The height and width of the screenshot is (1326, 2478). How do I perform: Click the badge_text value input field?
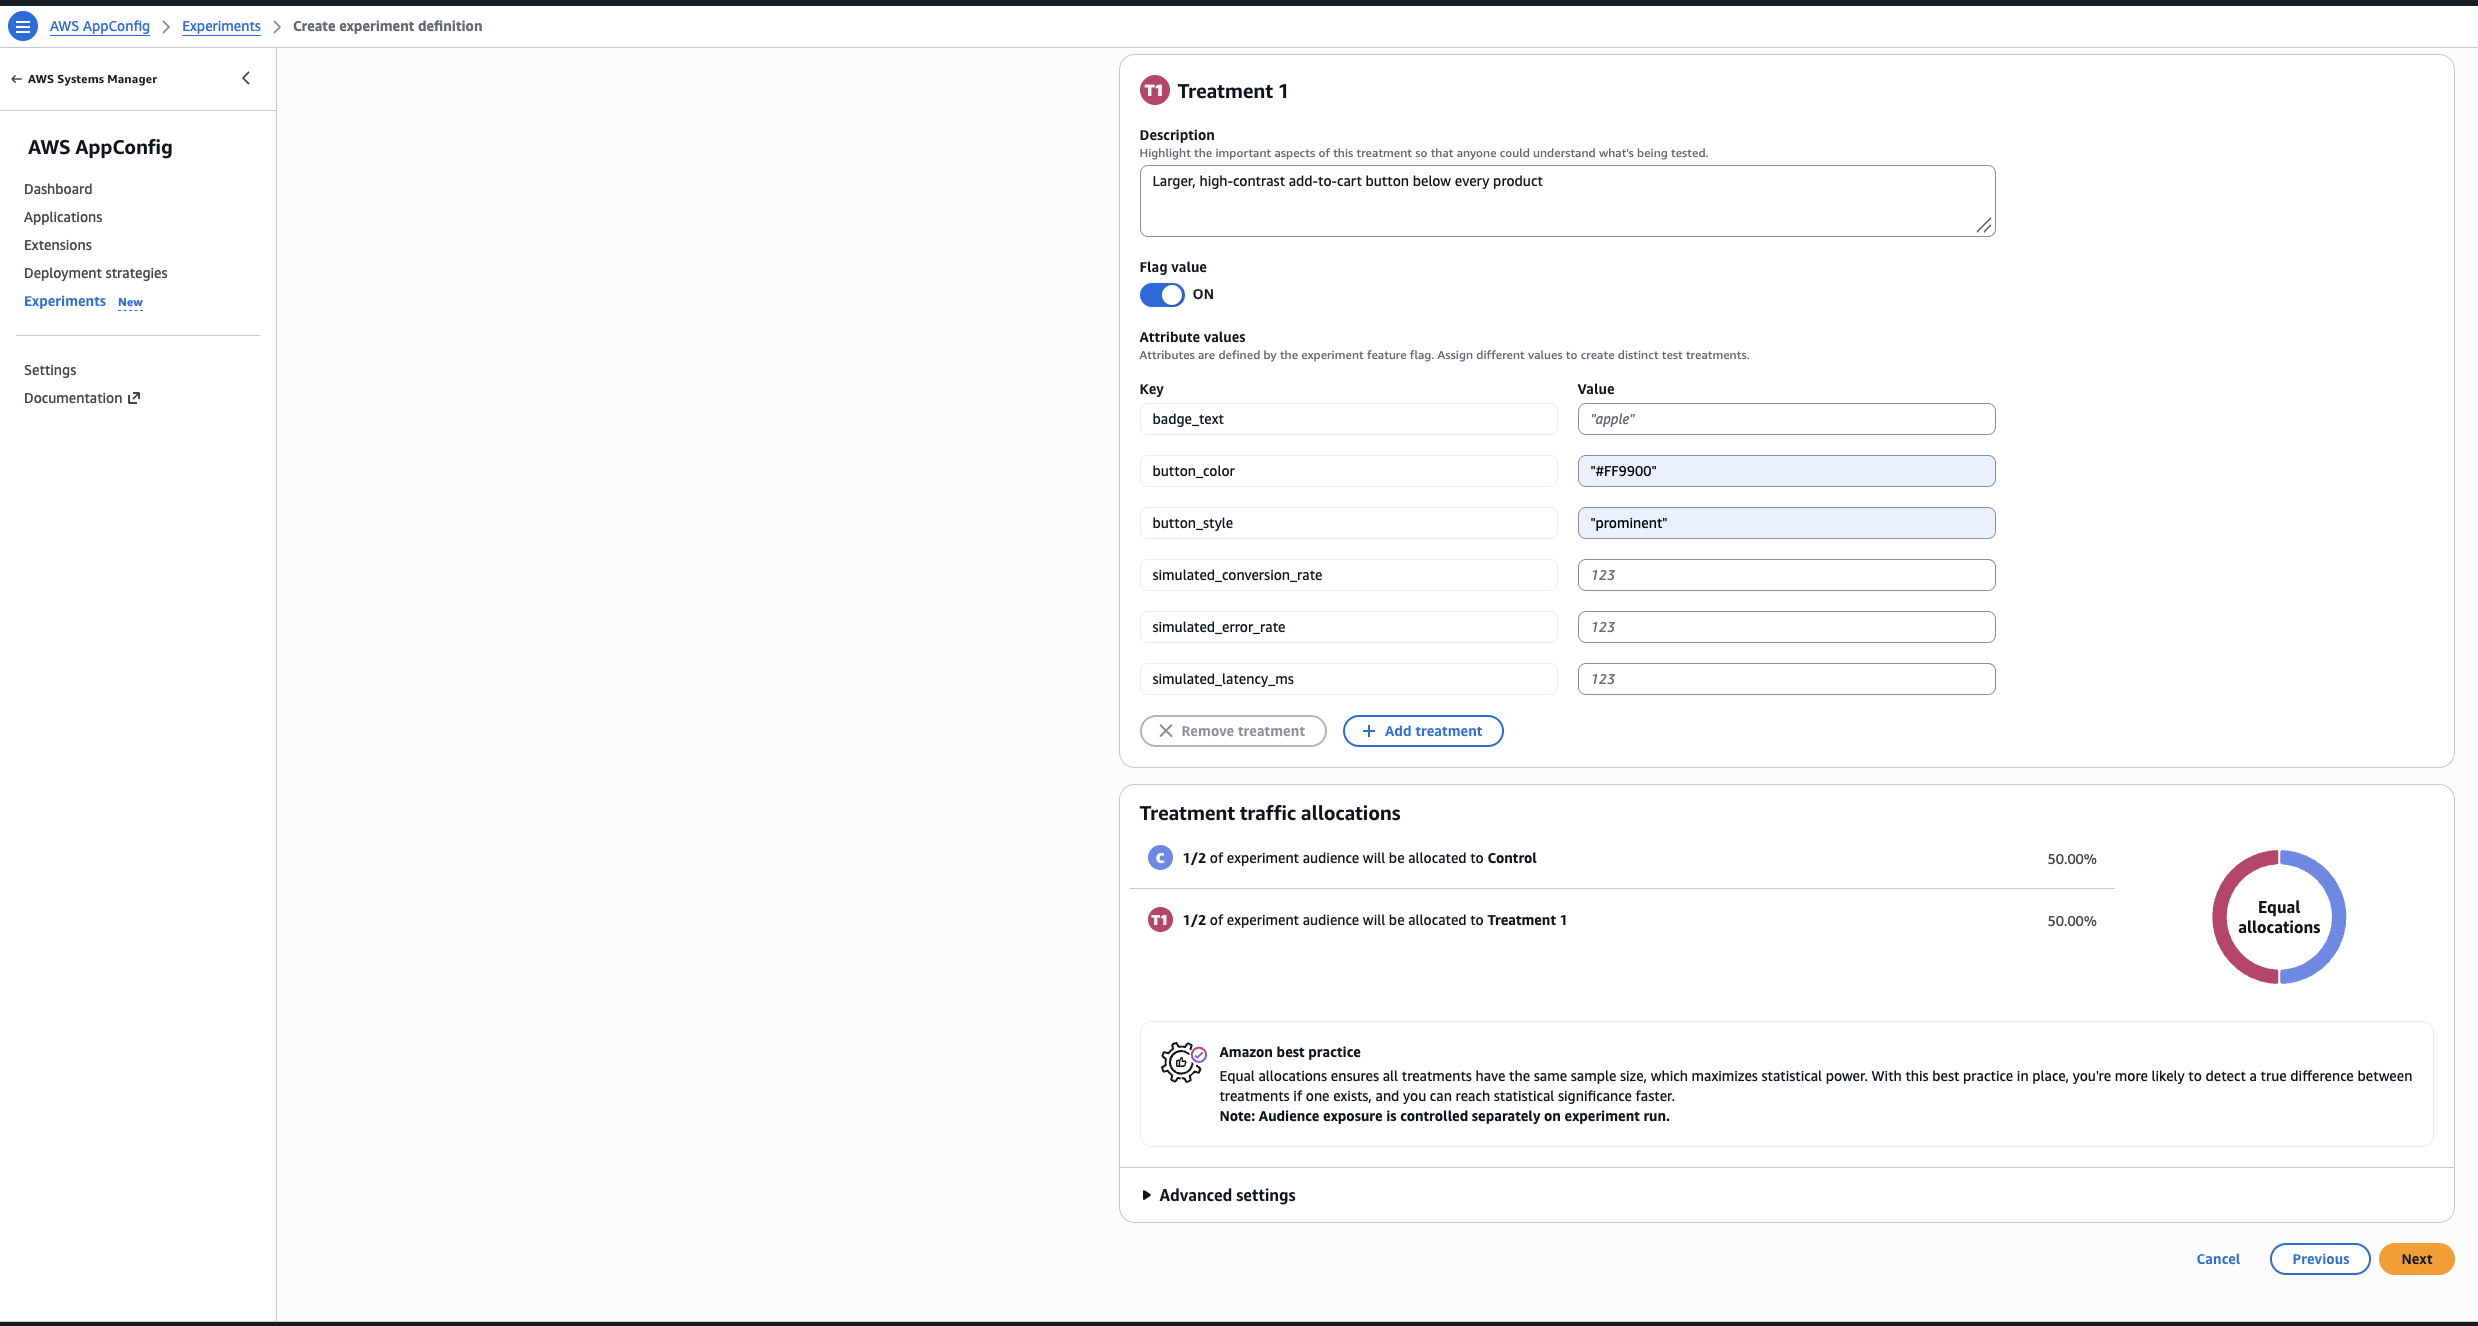[x=1786, y=419]
